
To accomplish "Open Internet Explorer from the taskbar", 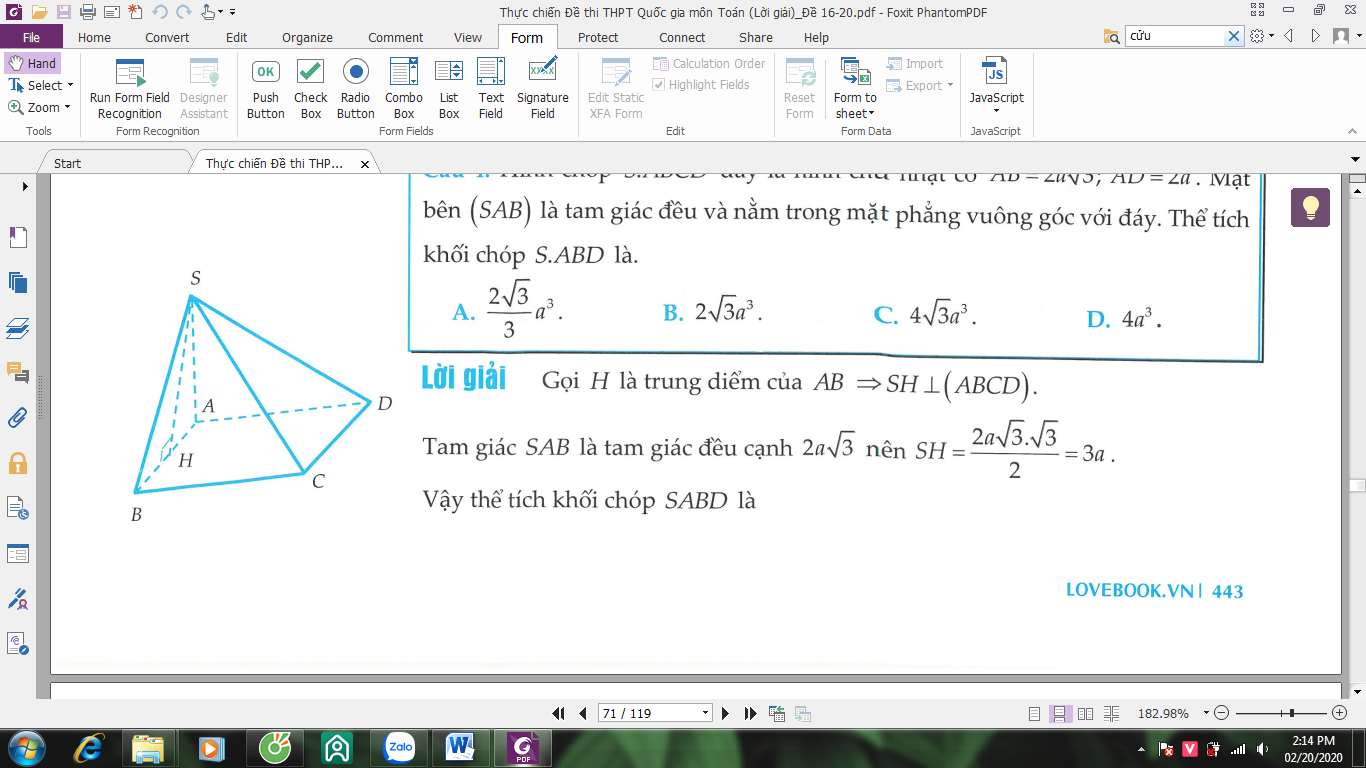I will pyautogui.click(x=88, y=747).
